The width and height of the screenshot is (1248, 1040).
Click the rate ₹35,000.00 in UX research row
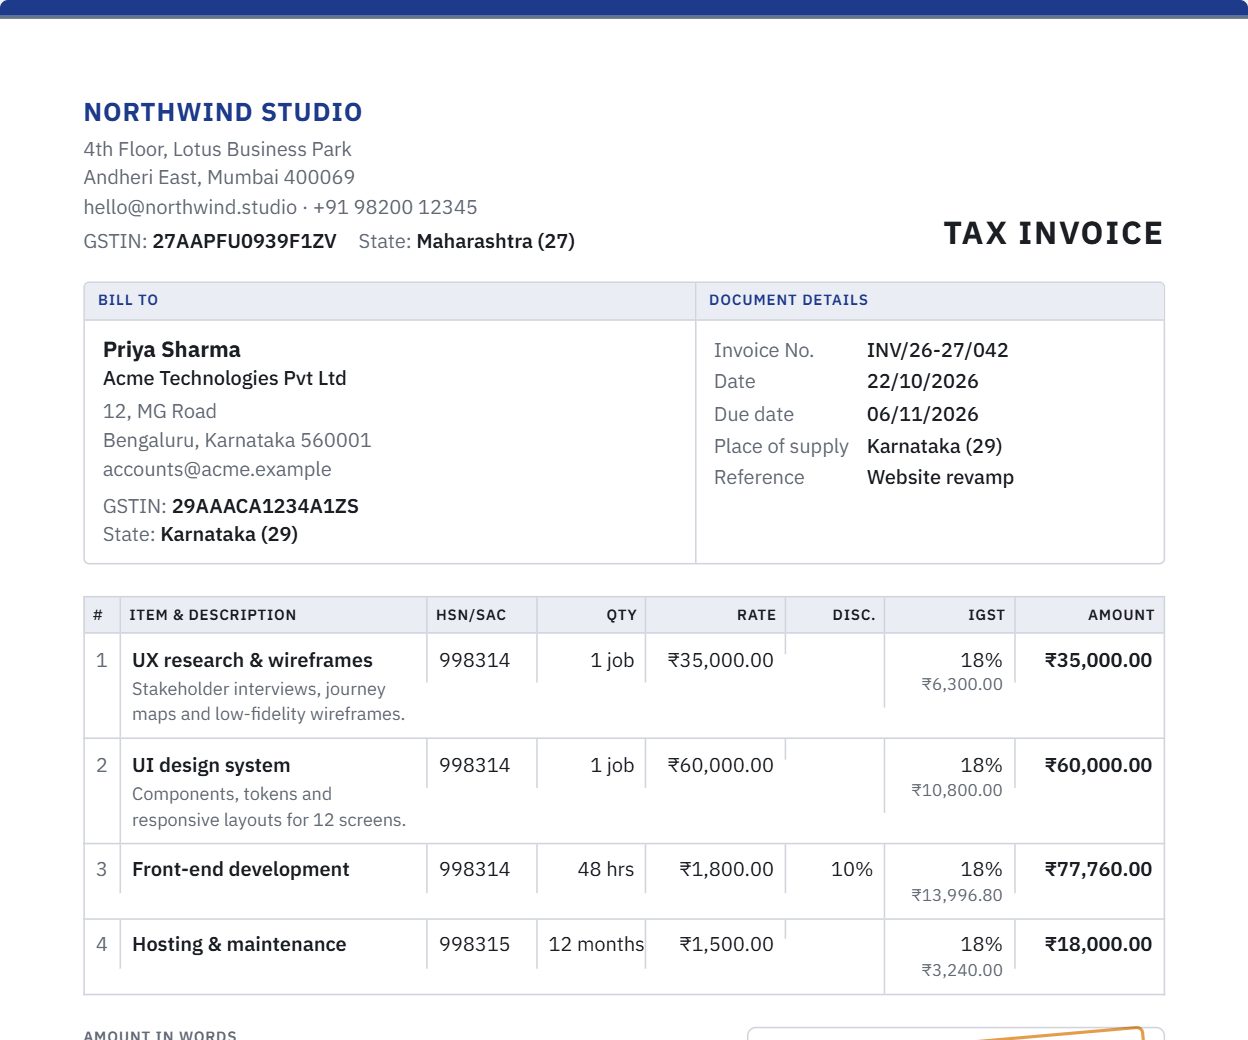pos(721,660)
